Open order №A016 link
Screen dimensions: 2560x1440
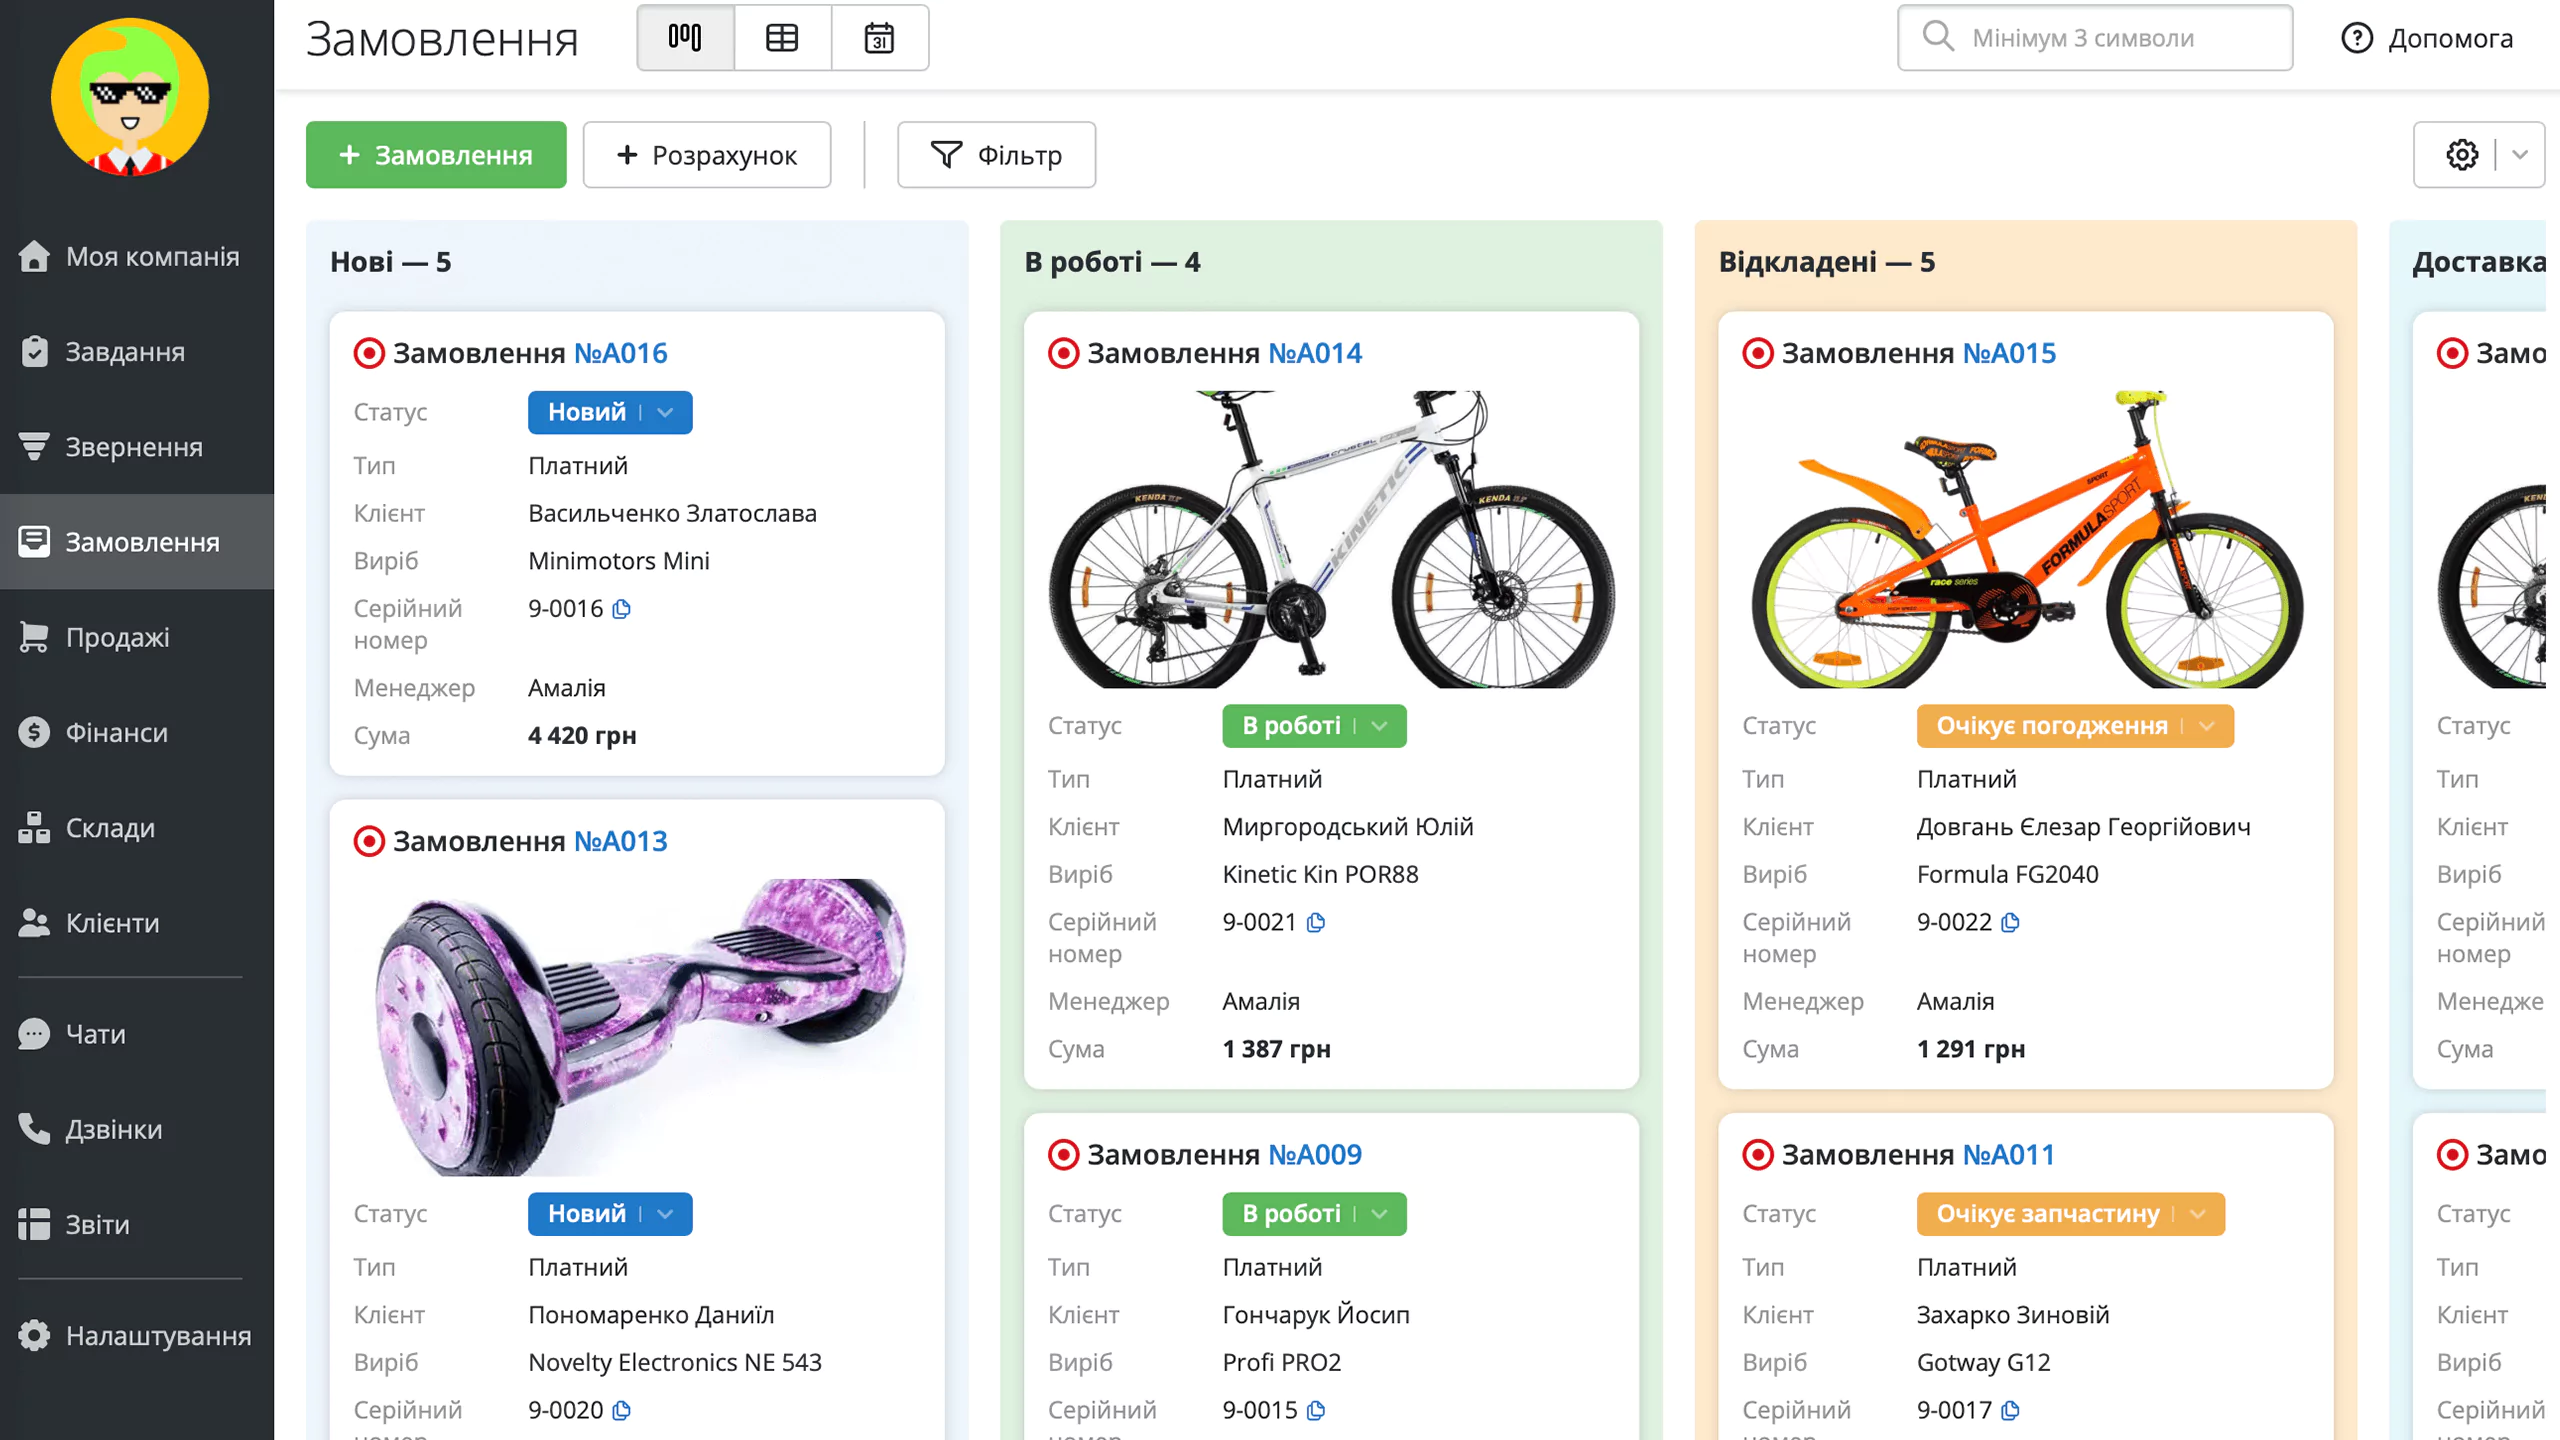tap(620, 353)
